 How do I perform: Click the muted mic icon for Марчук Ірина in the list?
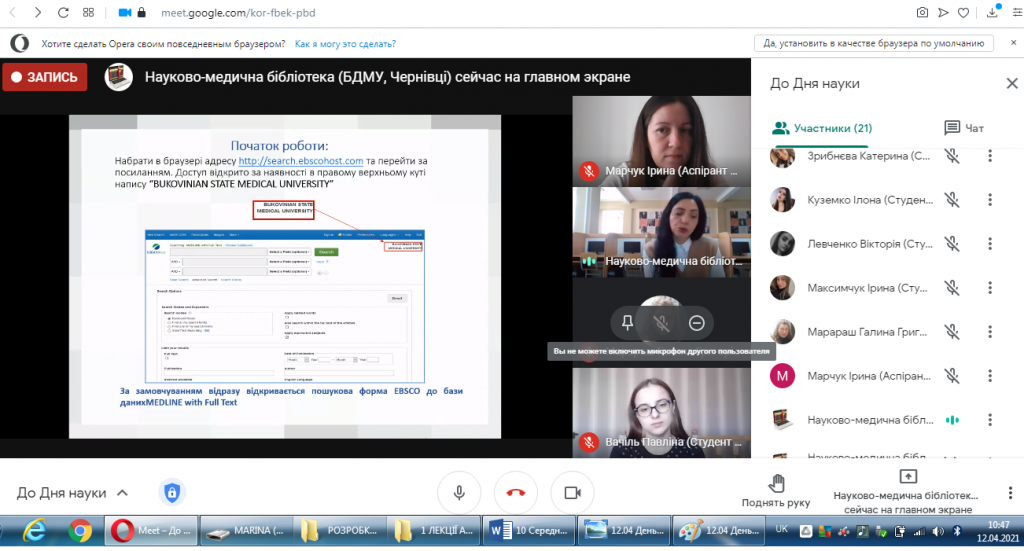coord(952,375)
